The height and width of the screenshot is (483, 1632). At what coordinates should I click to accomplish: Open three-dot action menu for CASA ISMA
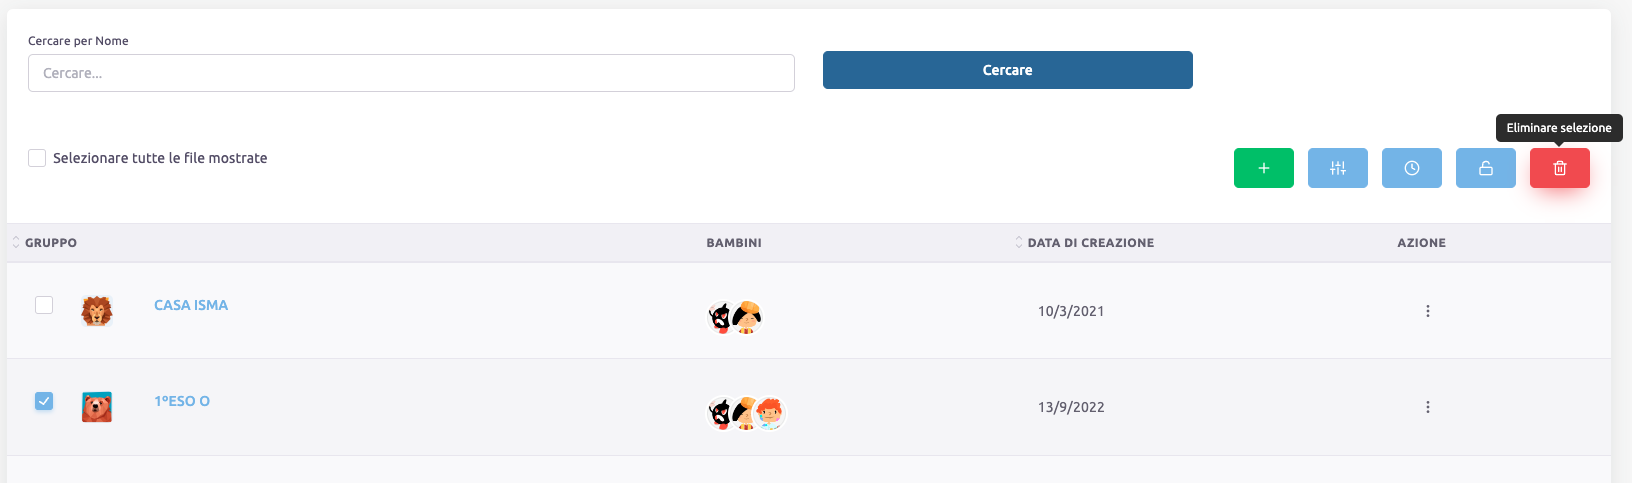pos(1427,311)
